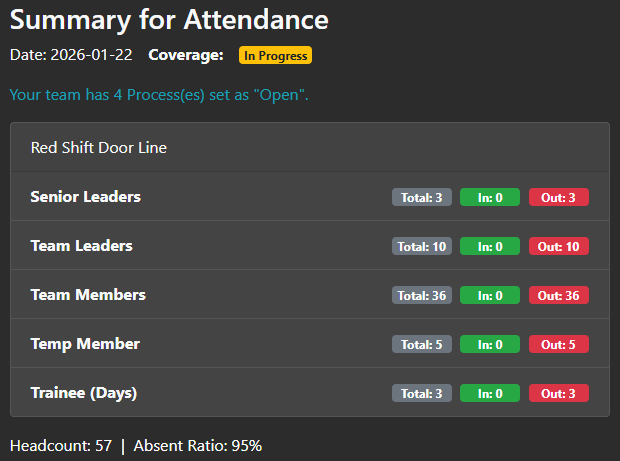This screenshot has width=620, height=461.
Task: Click the Team Leaders Out: 10 badge
Action: [x=558, y=246]
